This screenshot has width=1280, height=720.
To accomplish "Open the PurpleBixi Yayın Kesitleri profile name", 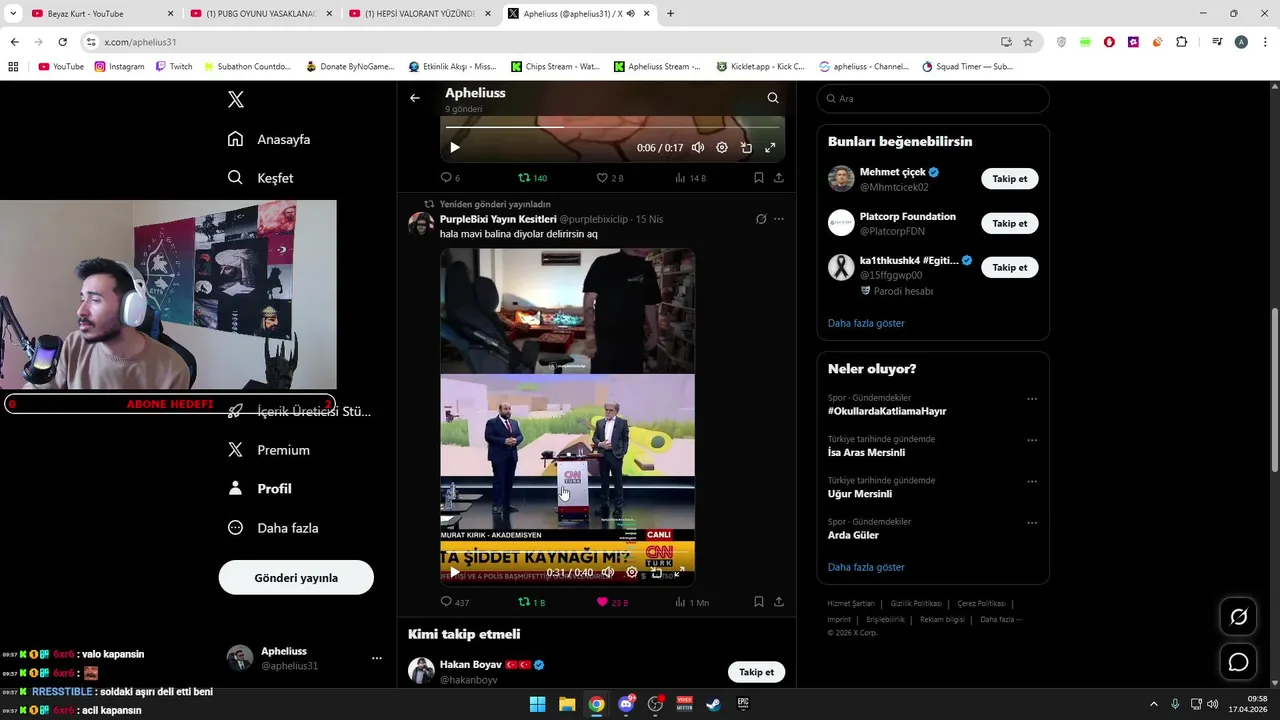I will (x=498, y=219).
